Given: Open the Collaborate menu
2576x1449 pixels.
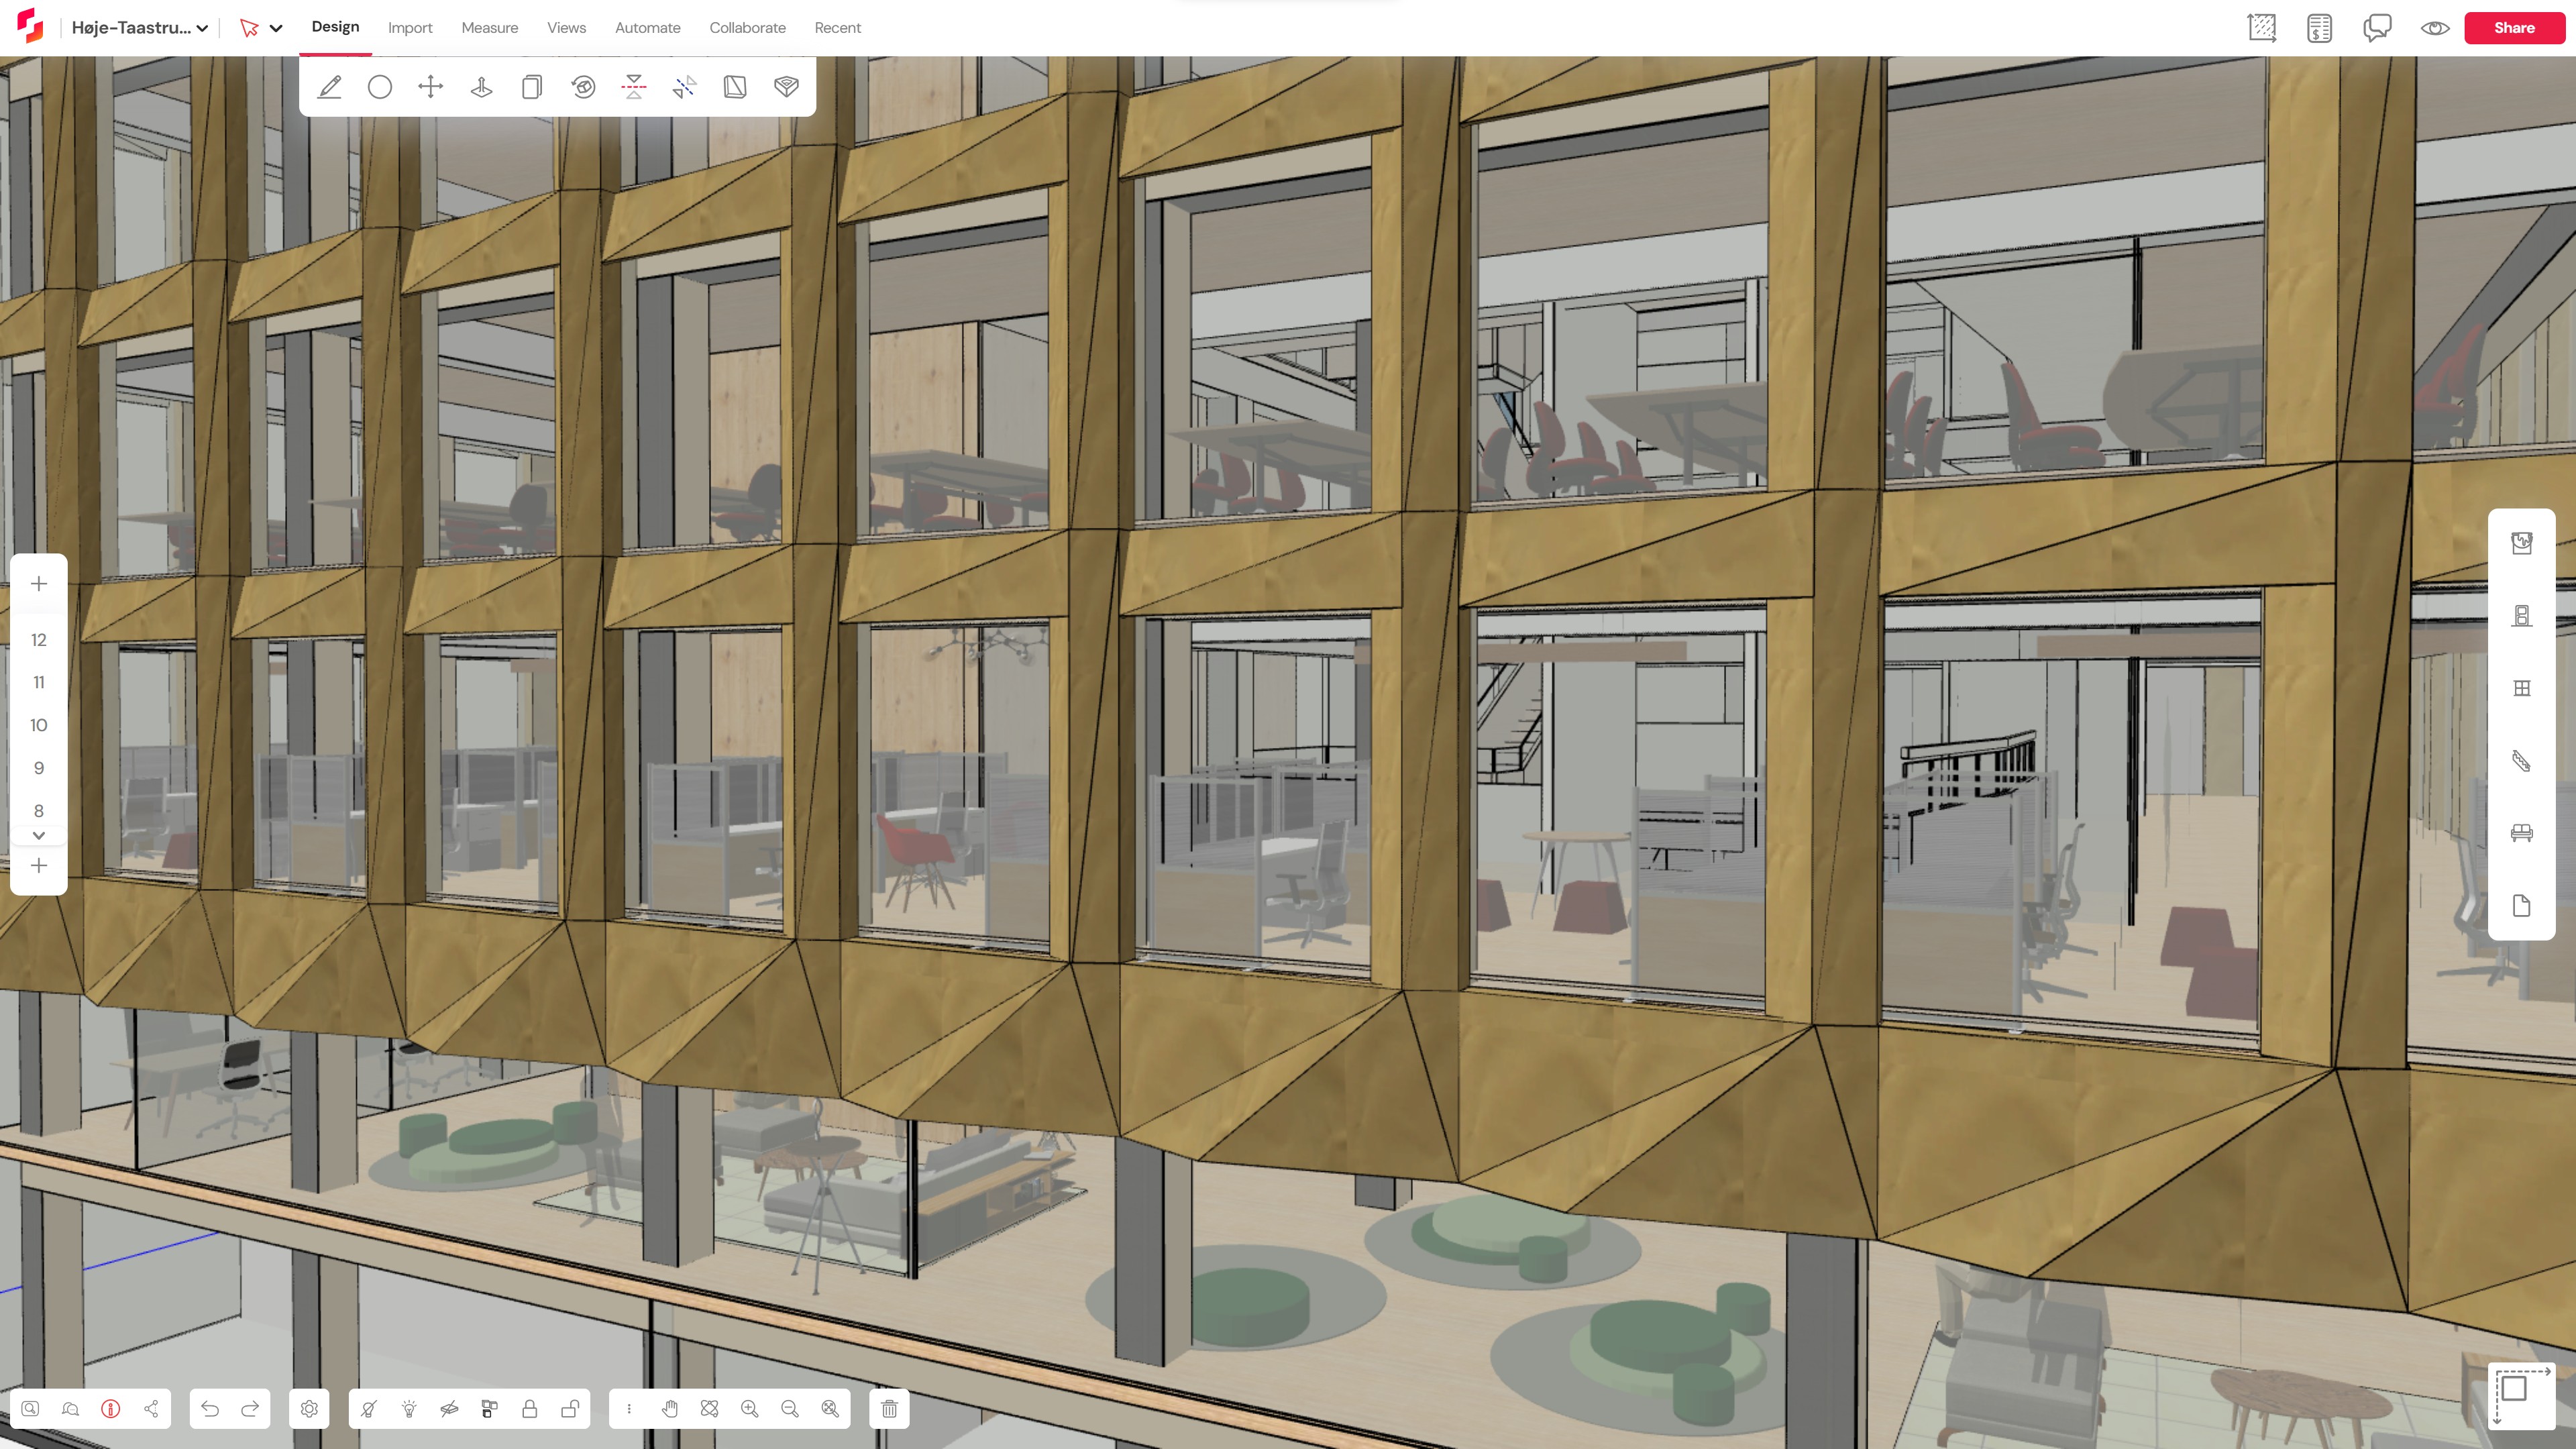Looking at the screenshot, I should click(x=747, y=28).
